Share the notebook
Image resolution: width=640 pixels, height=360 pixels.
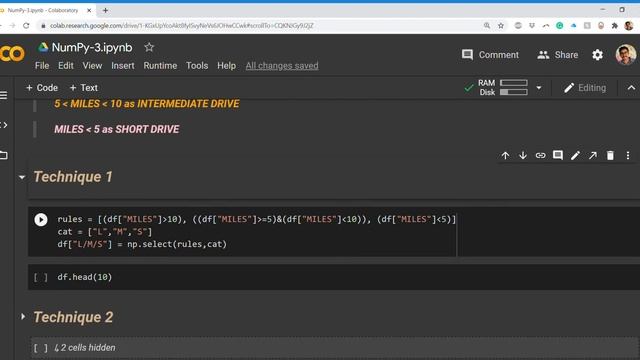click(x=558, y=55)
